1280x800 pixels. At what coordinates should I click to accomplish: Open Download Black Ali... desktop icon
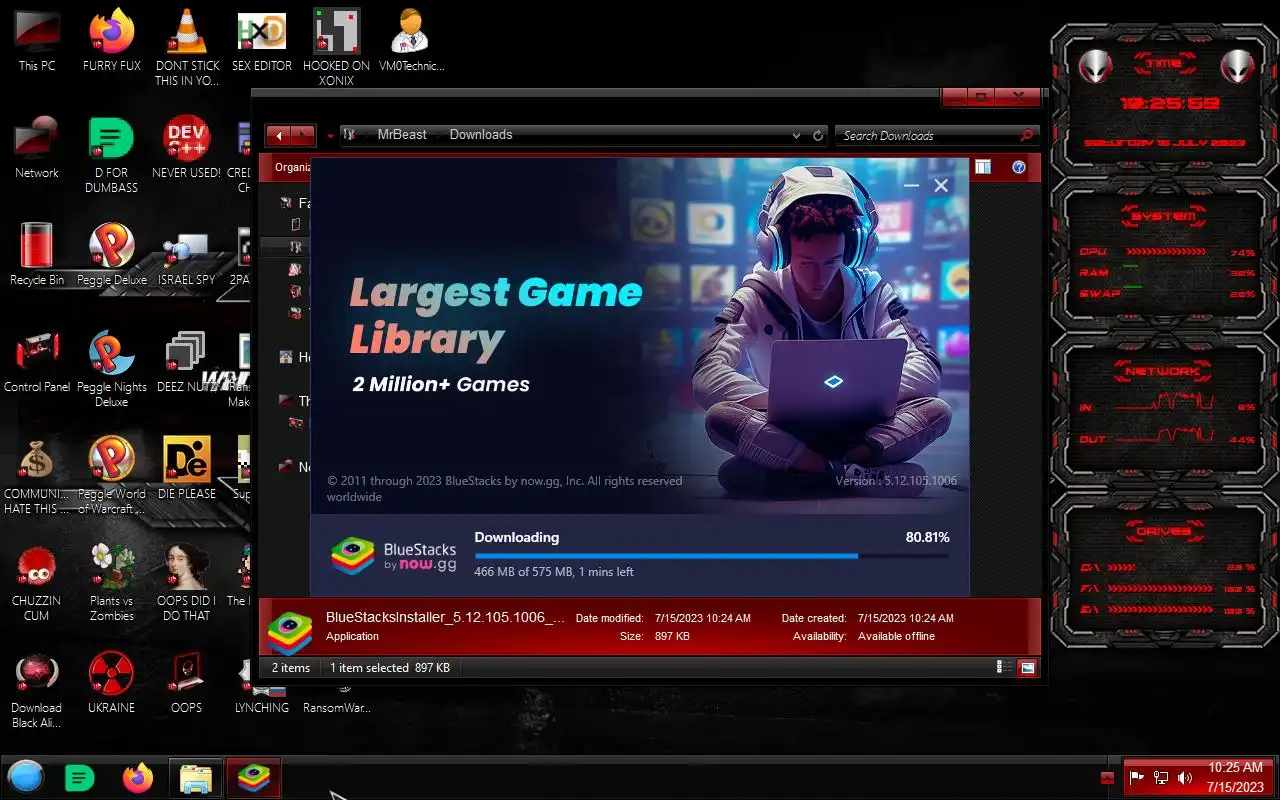tap(37, 690)
